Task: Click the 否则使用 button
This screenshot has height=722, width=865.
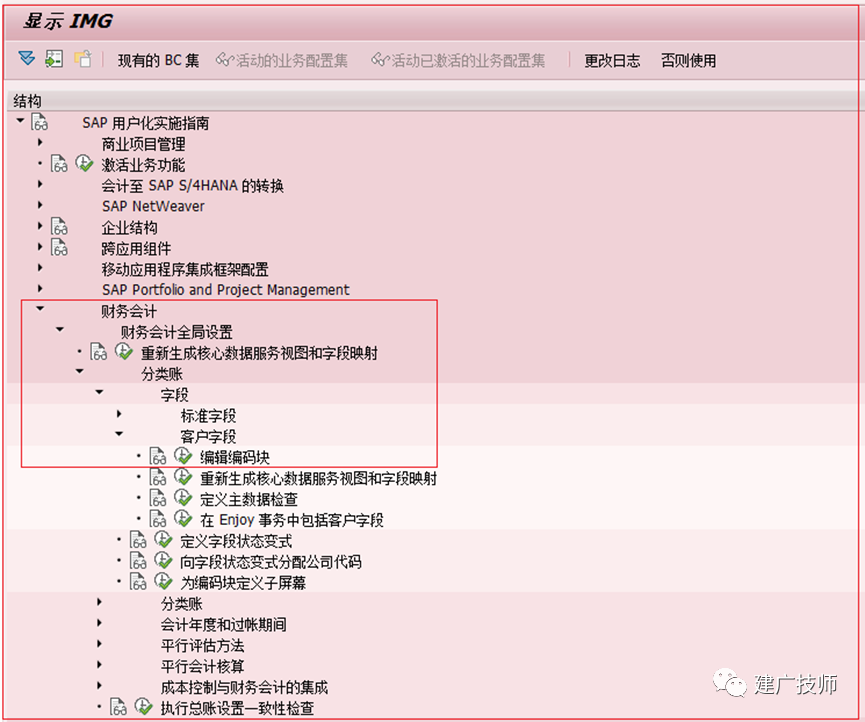Action: [688, 60]
